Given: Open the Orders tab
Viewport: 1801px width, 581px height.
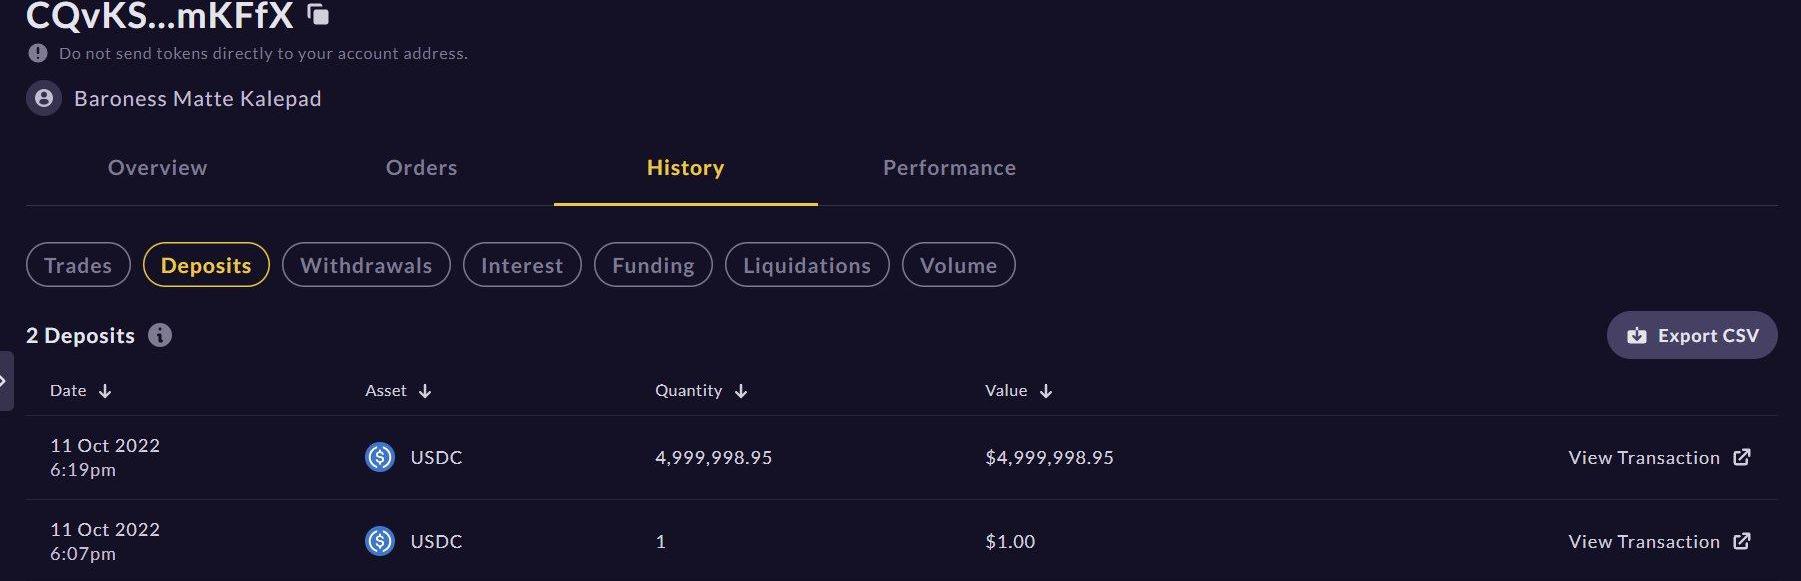Looking at the screenshot, I should point(422,168).
